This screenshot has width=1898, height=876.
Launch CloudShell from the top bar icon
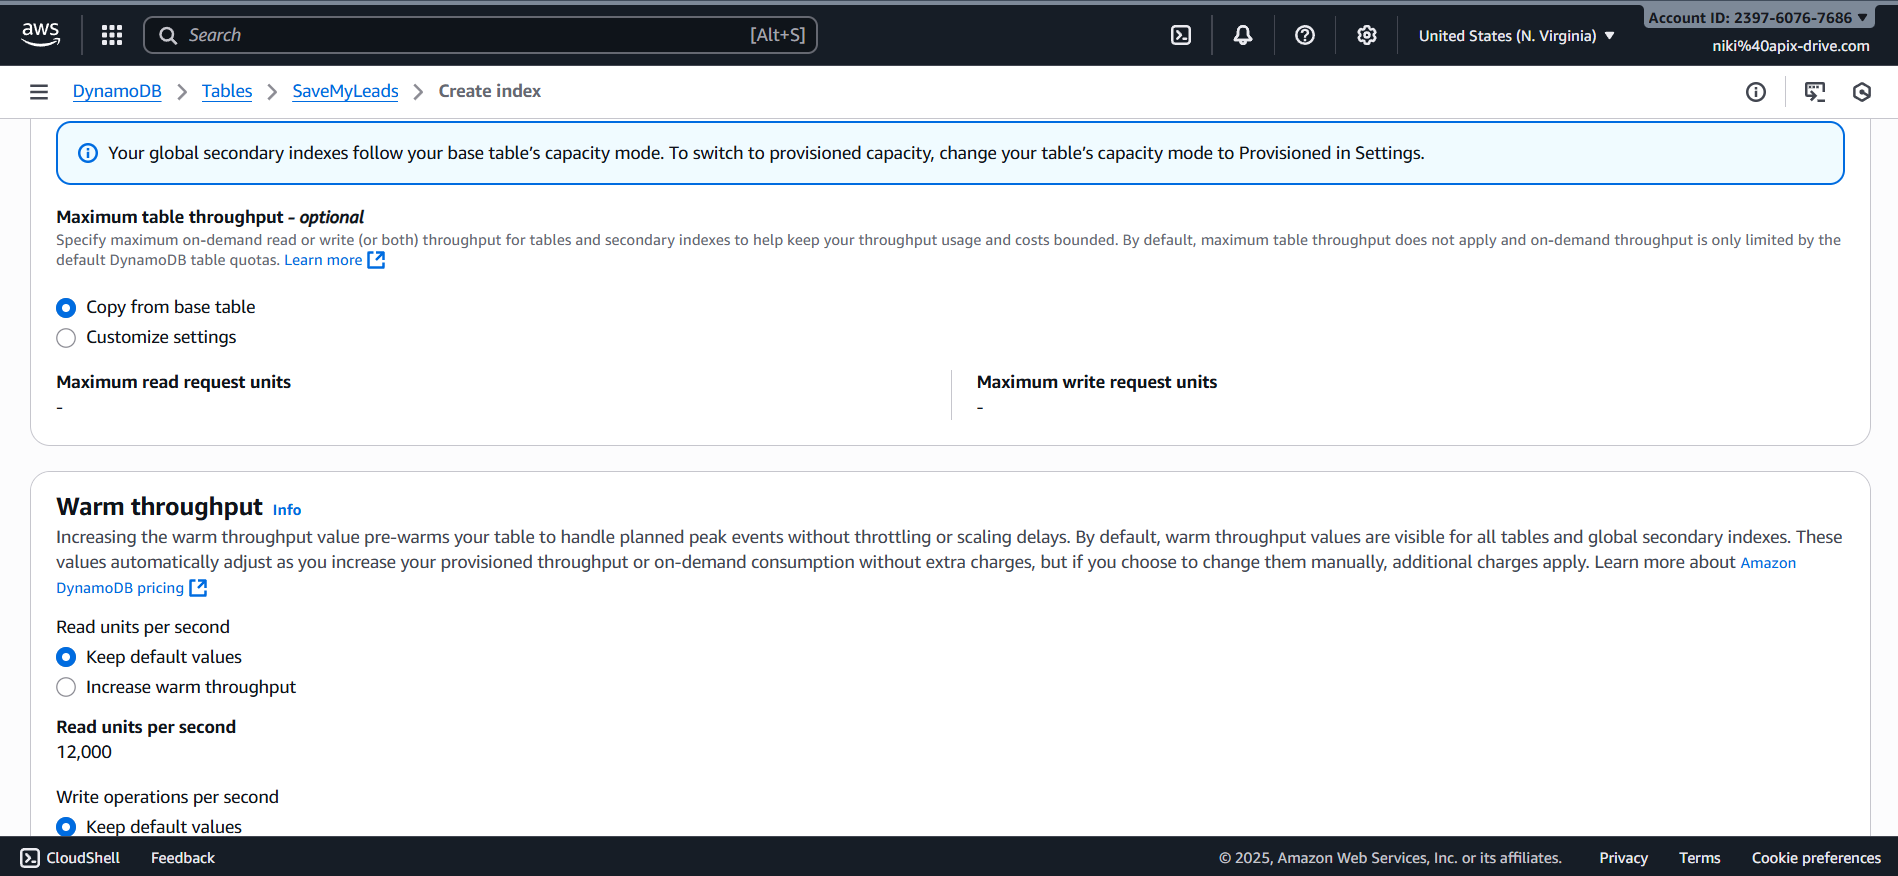point(1181,35)
